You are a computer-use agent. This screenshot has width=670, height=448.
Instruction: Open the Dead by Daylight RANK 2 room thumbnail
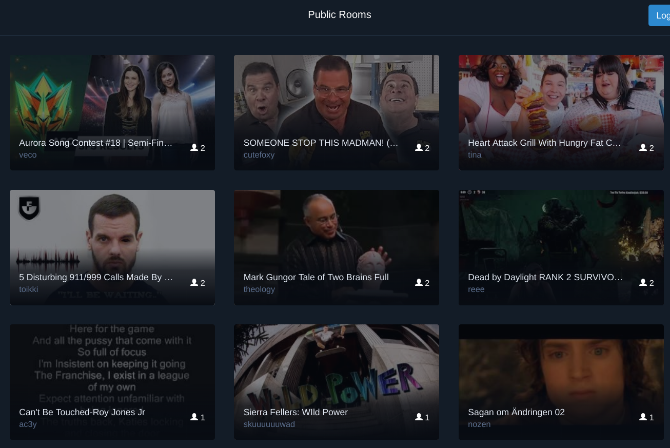(x=561, y=247)
